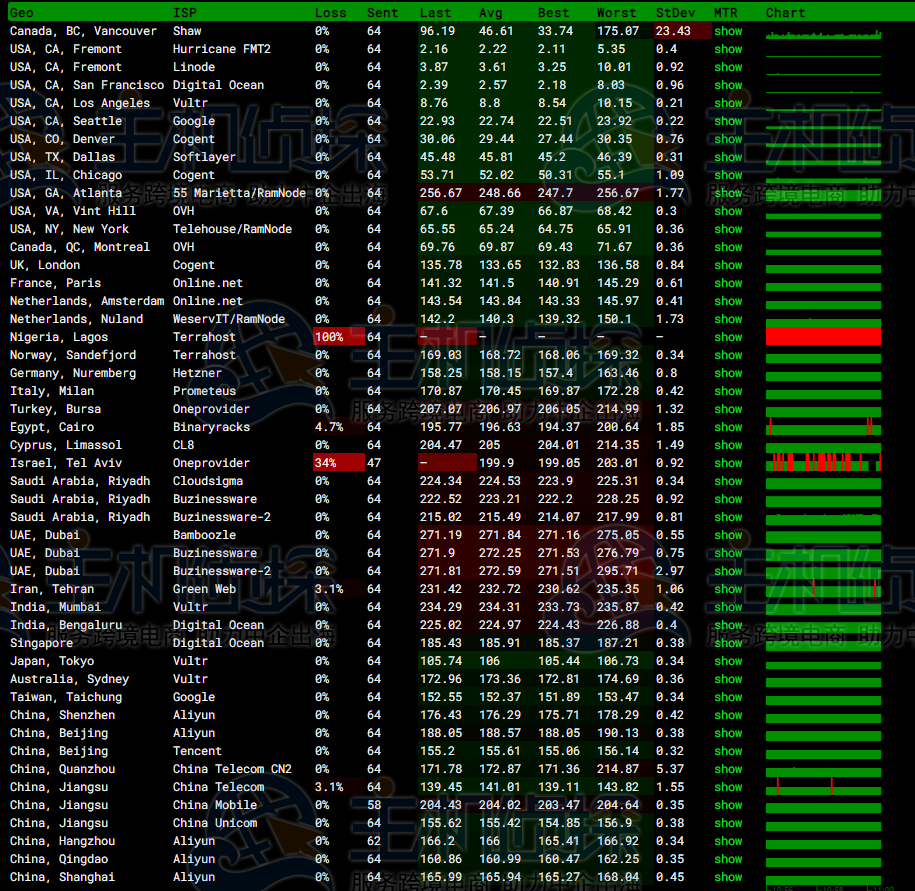Click the 34% loss cell for Tel Aviv
Screen dimensions: 915x891
[x=328, y=463]
